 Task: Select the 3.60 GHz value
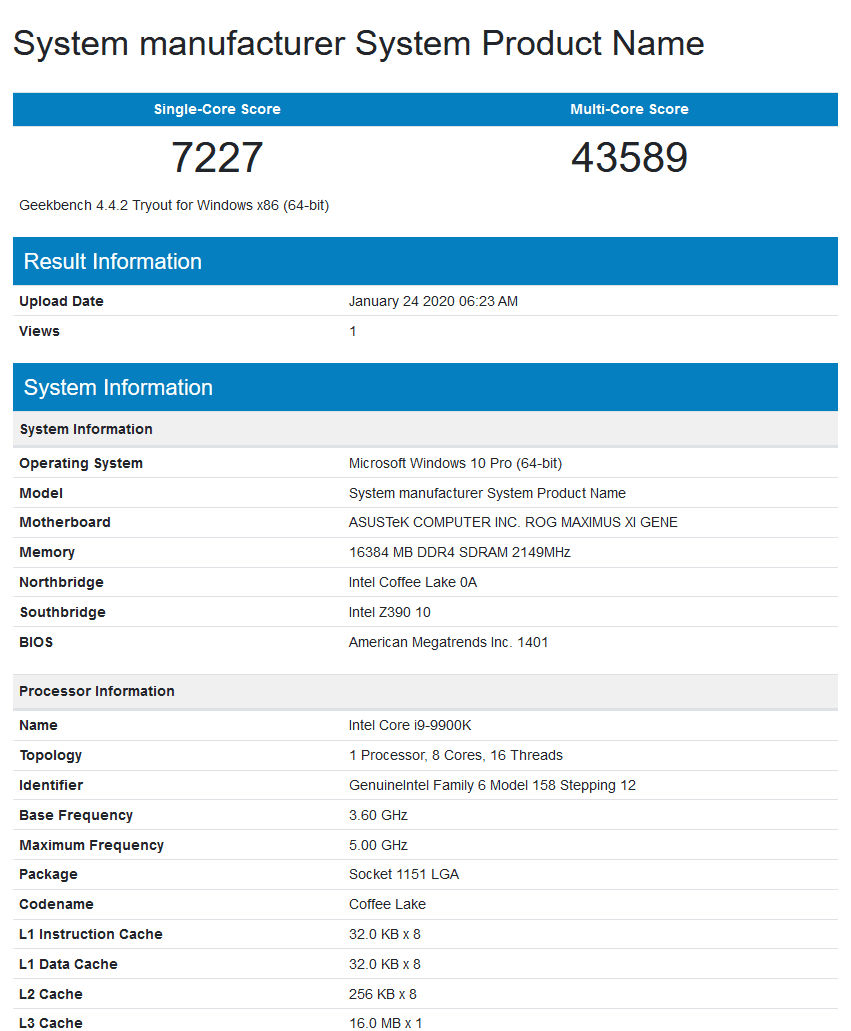(x=378, y=815)
